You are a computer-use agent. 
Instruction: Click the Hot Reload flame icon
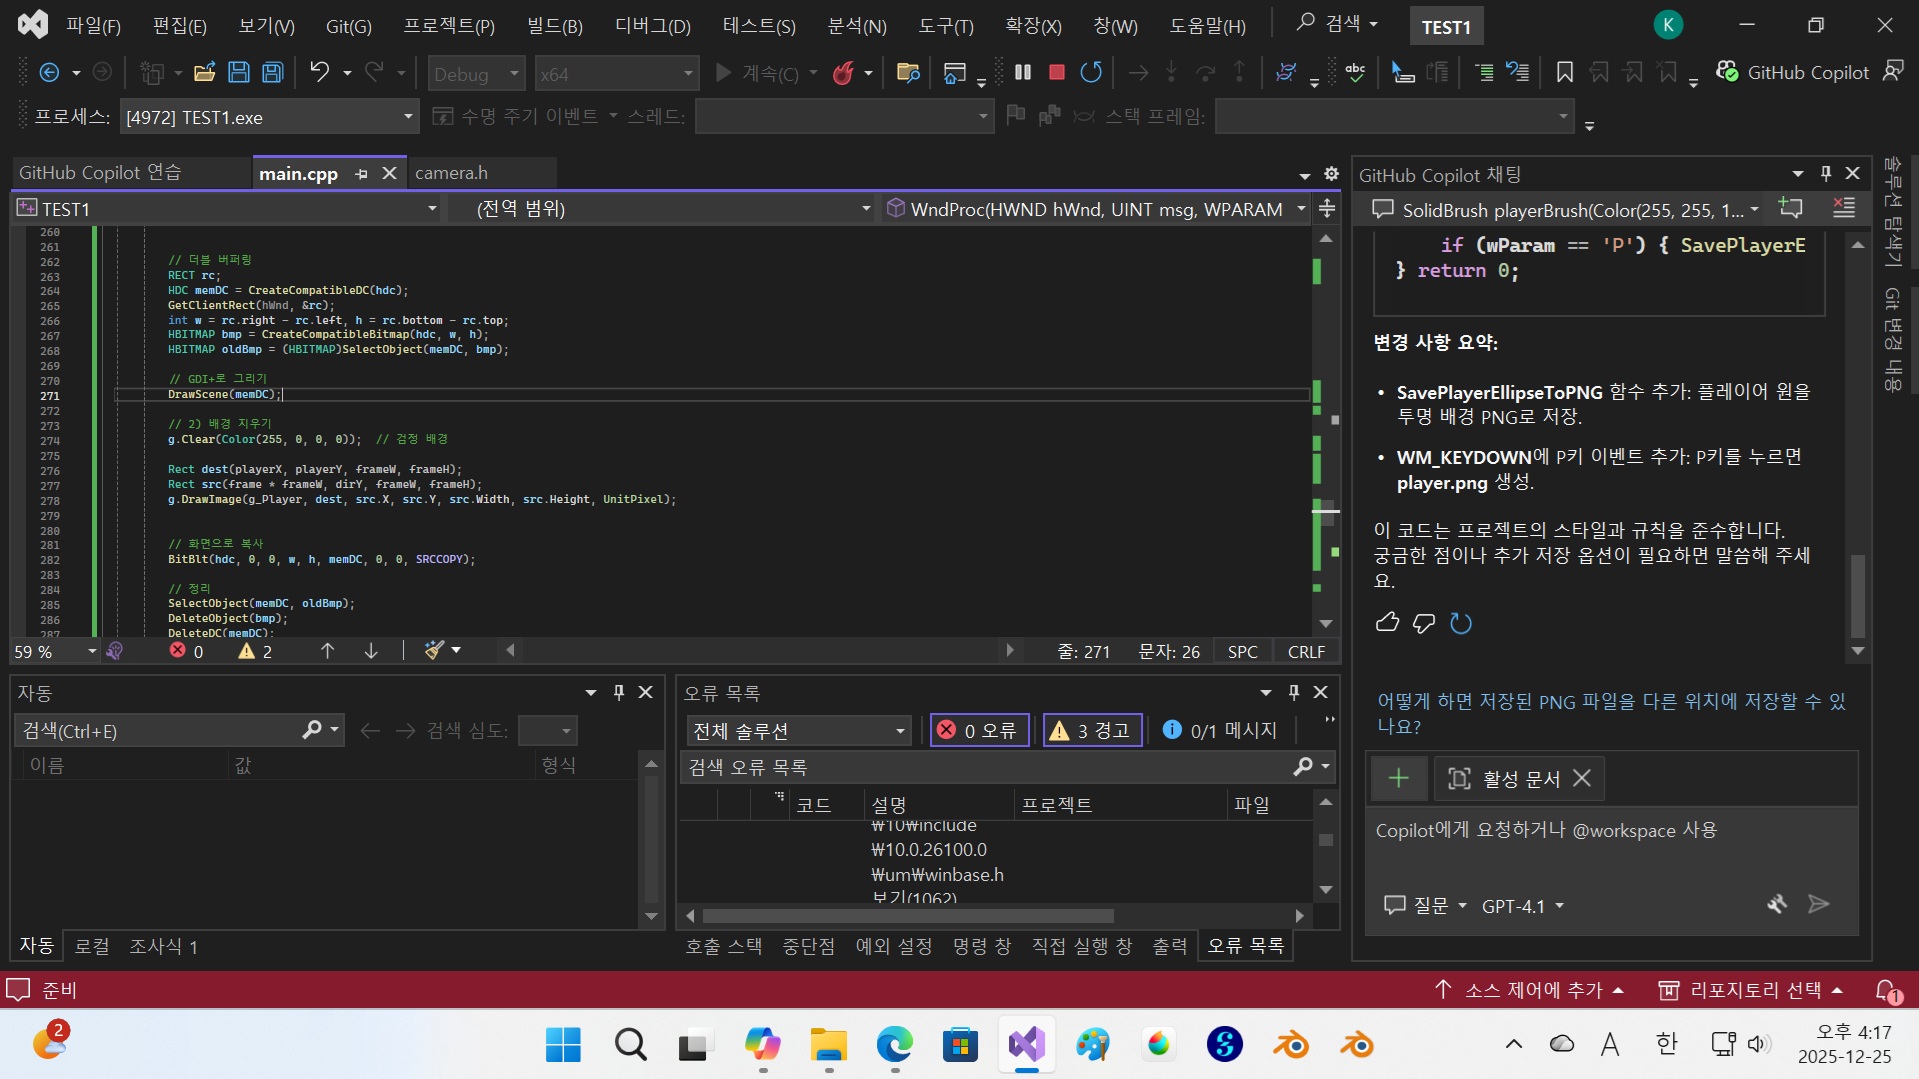click(843, 72)
